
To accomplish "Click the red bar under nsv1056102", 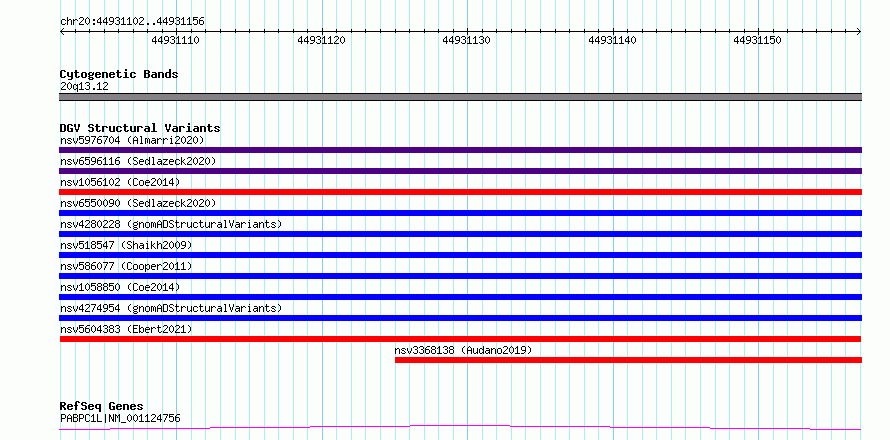I will (x=460, y=192).
